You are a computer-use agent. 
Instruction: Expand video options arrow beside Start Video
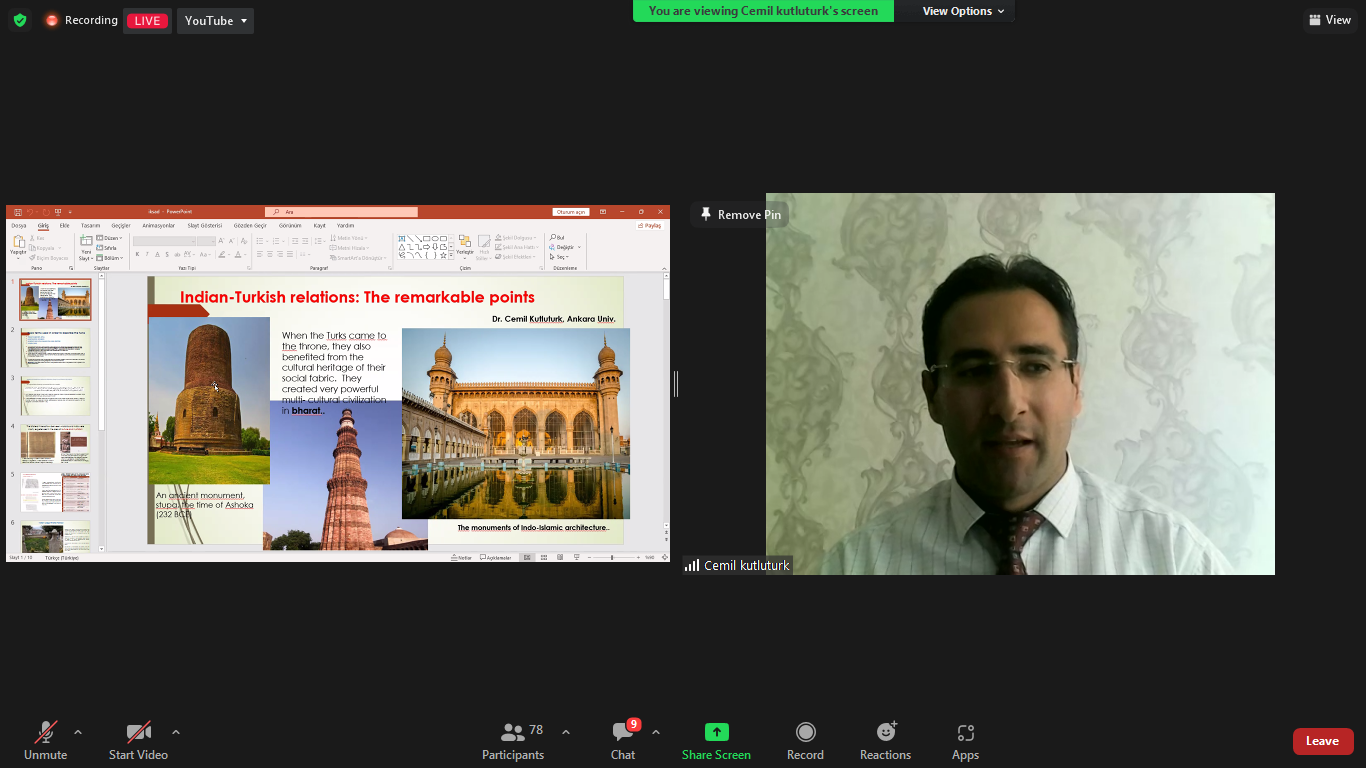[176, 732]
